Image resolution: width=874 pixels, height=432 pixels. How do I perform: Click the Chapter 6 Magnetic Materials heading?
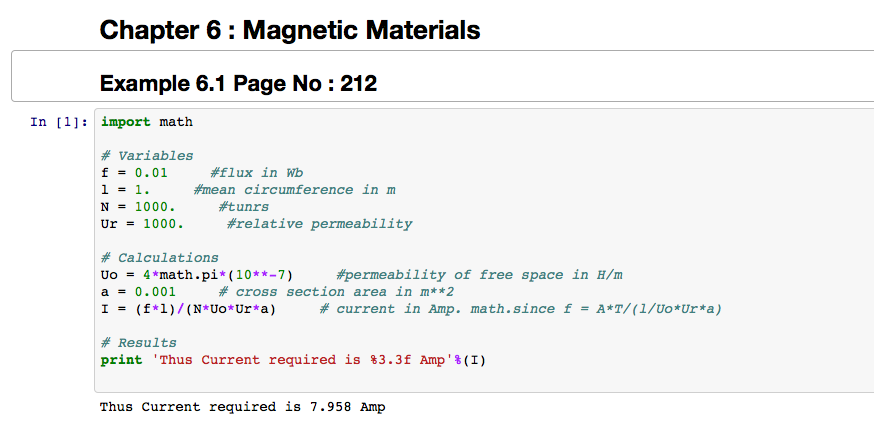coord(290,30)
